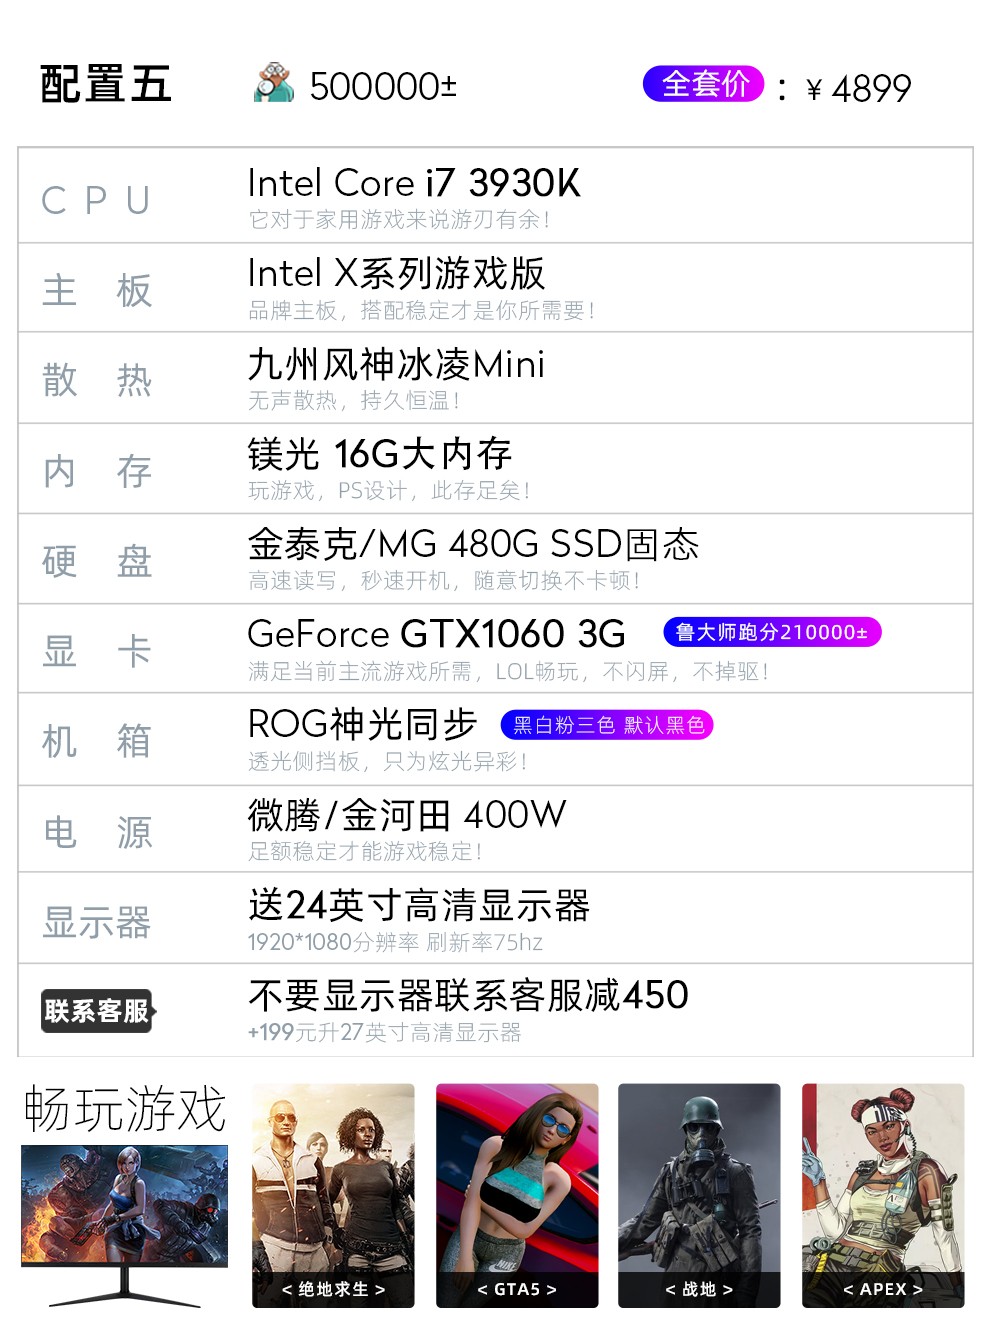Viewport: 990px width, 1332px height.
Task: Open the APEX game thumbnail
Action: pyautogui.click(x=883, y=1195)
